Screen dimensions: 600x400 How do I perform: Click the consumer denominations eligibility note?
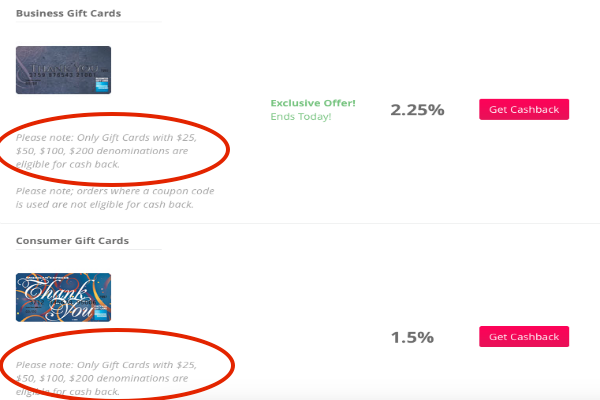click(x=106, y=378)
